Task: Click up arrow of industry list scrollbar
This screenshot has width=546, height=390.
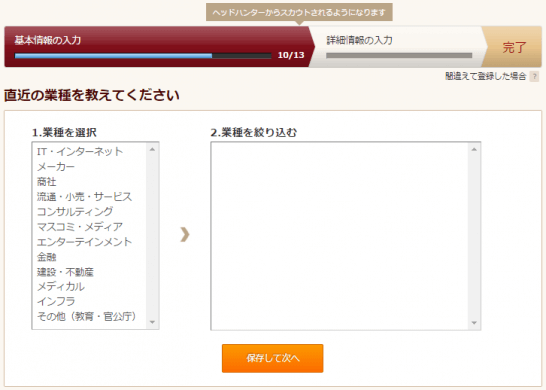Action: 152,149
